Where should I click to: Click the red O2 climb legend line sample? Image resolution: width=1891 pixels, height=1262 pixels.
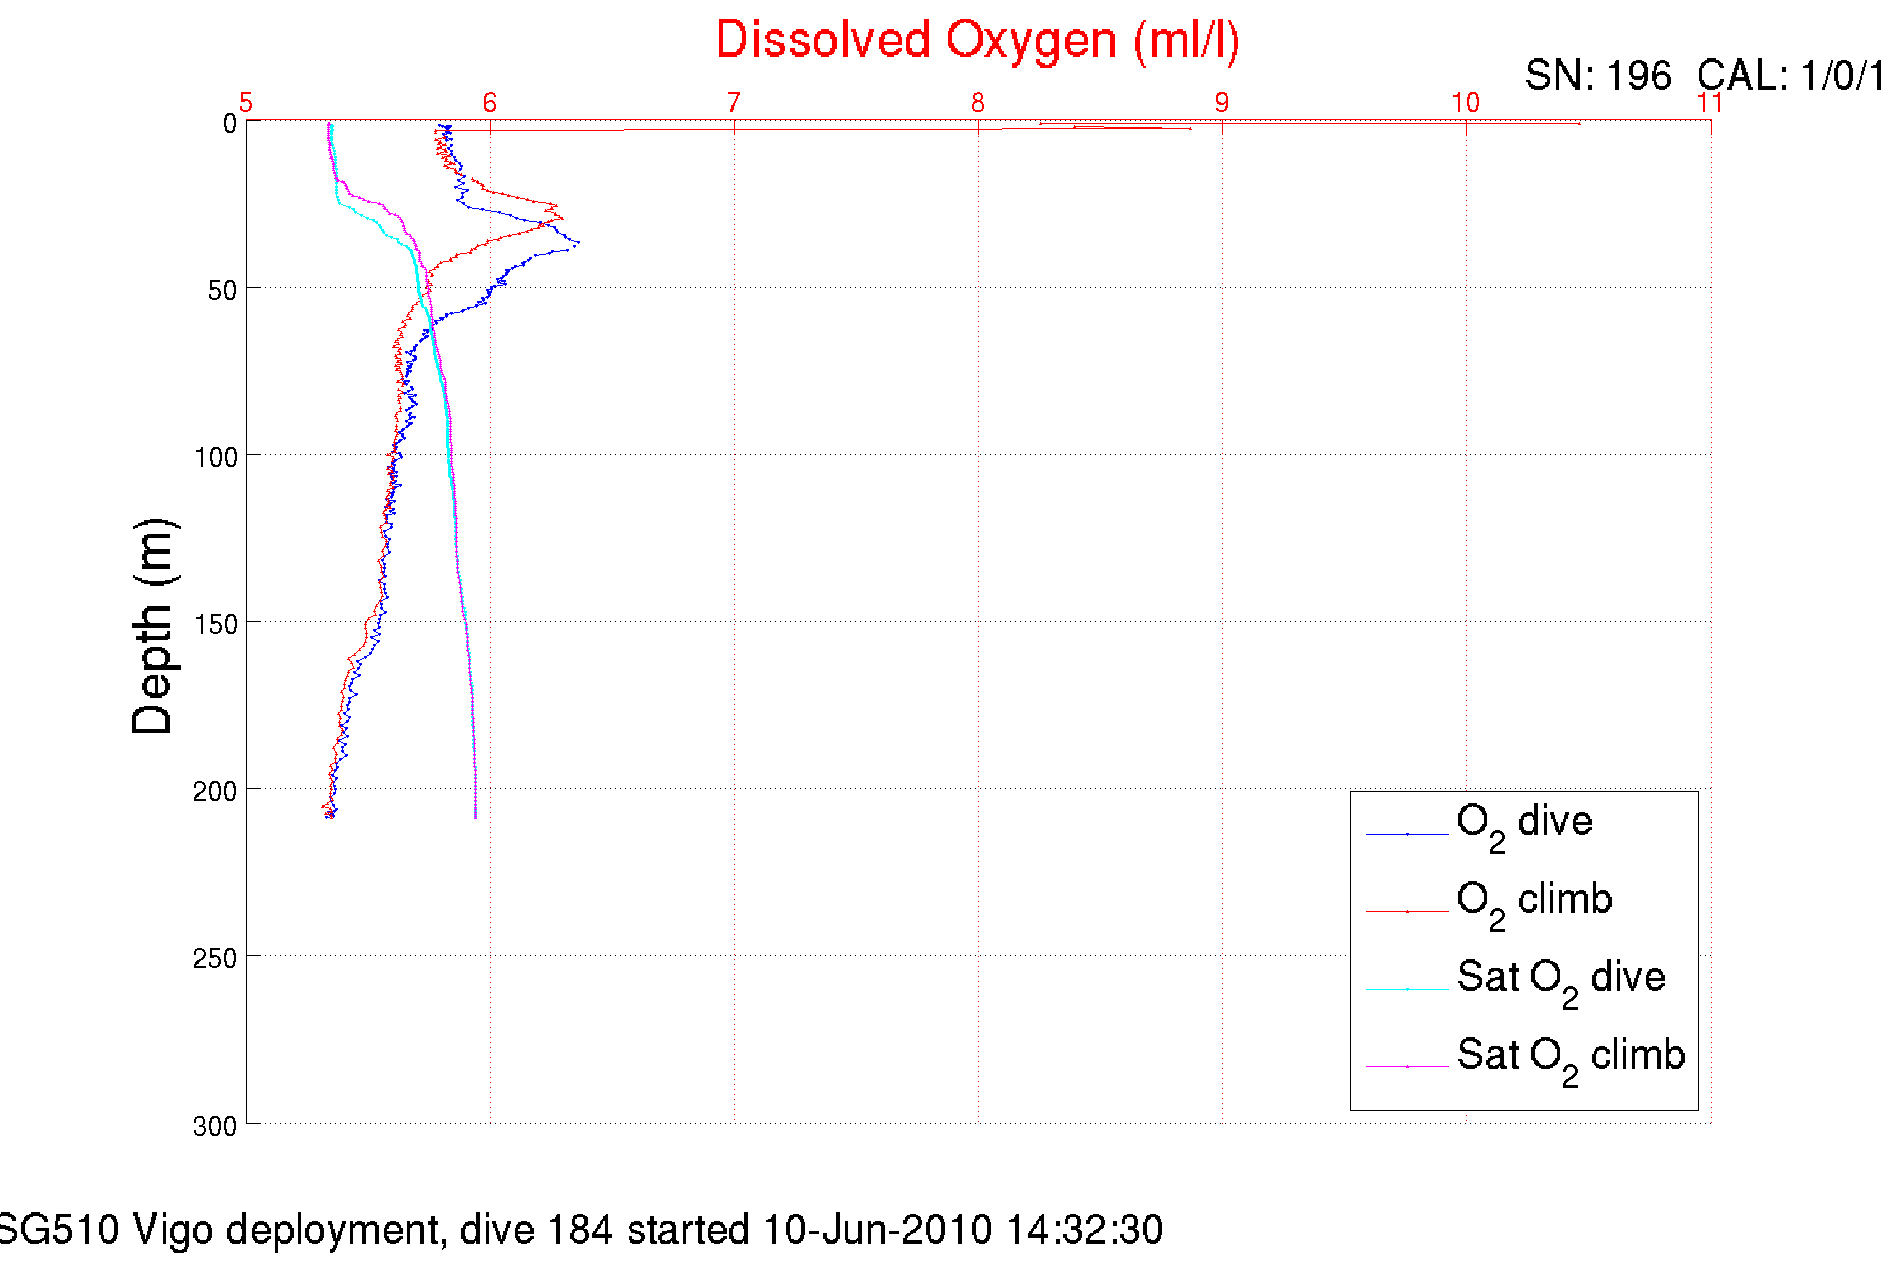point(1407,912)
